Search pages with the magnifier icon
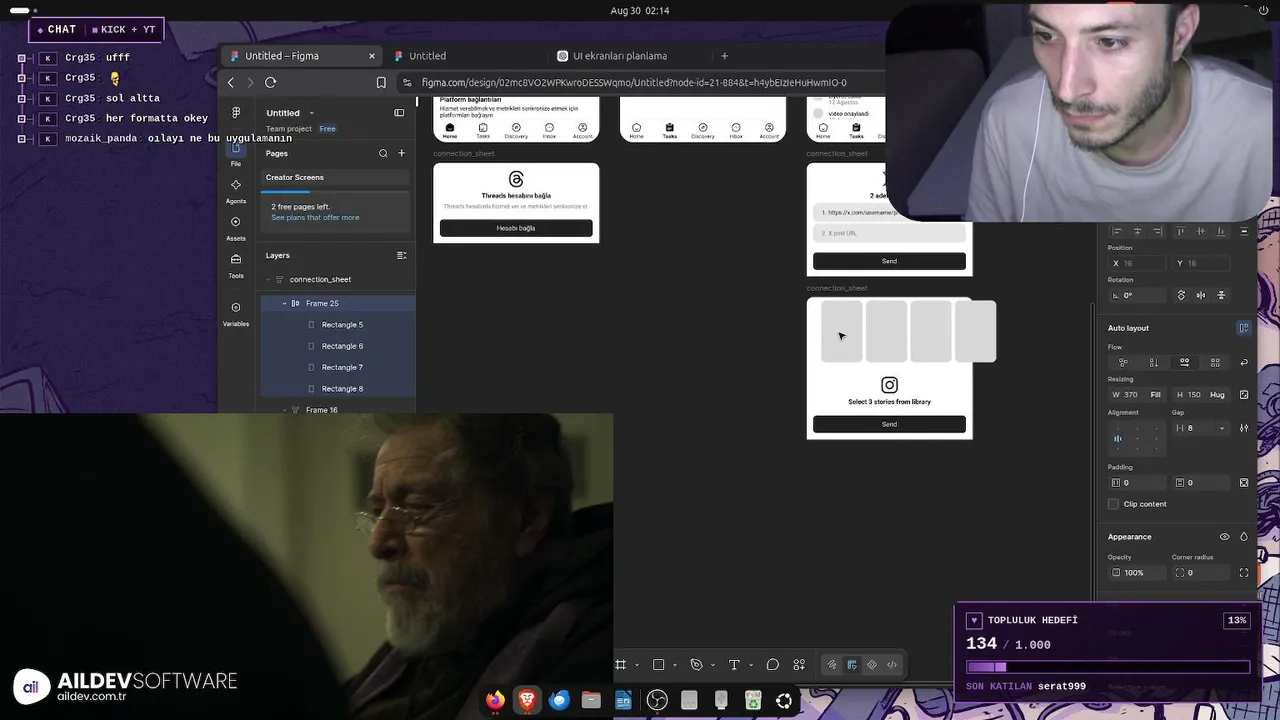The height and width of the screenshot is (720, 1280). tap(383, 153)
